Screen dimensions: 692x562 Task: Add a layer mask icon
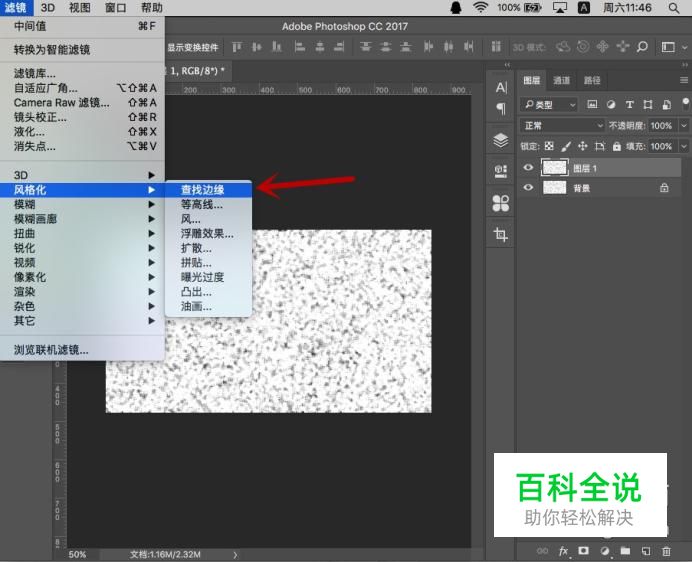(583, 551)
